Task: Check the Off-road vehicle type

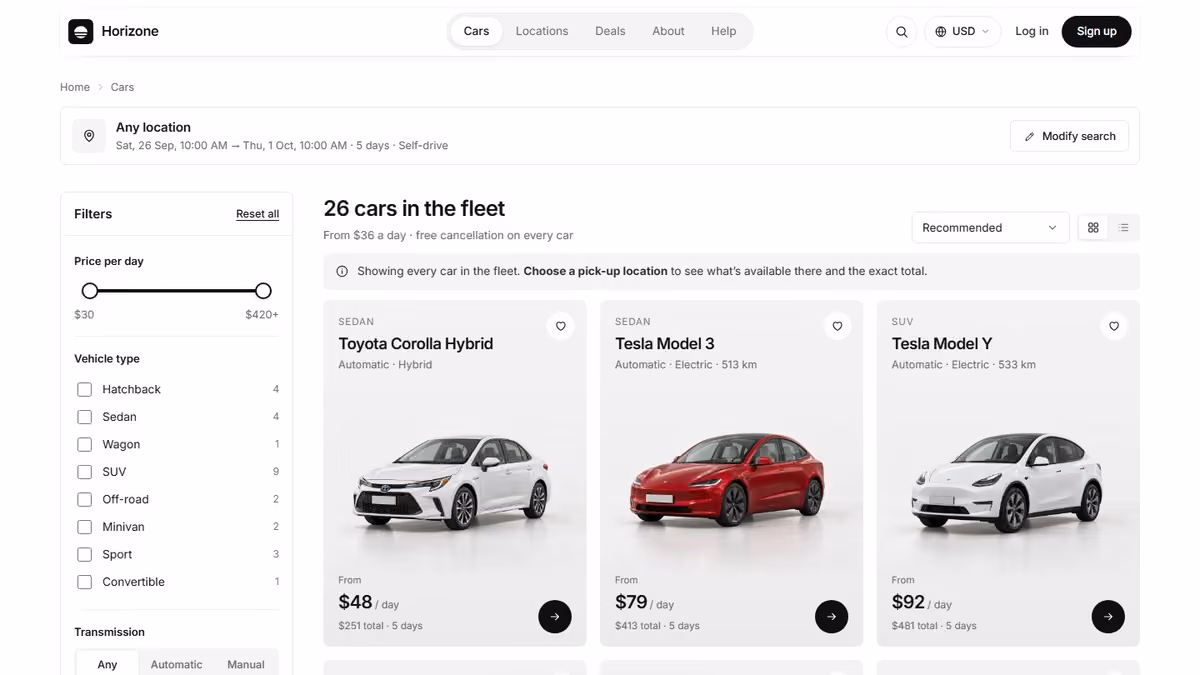Action: tap(85, 499)
